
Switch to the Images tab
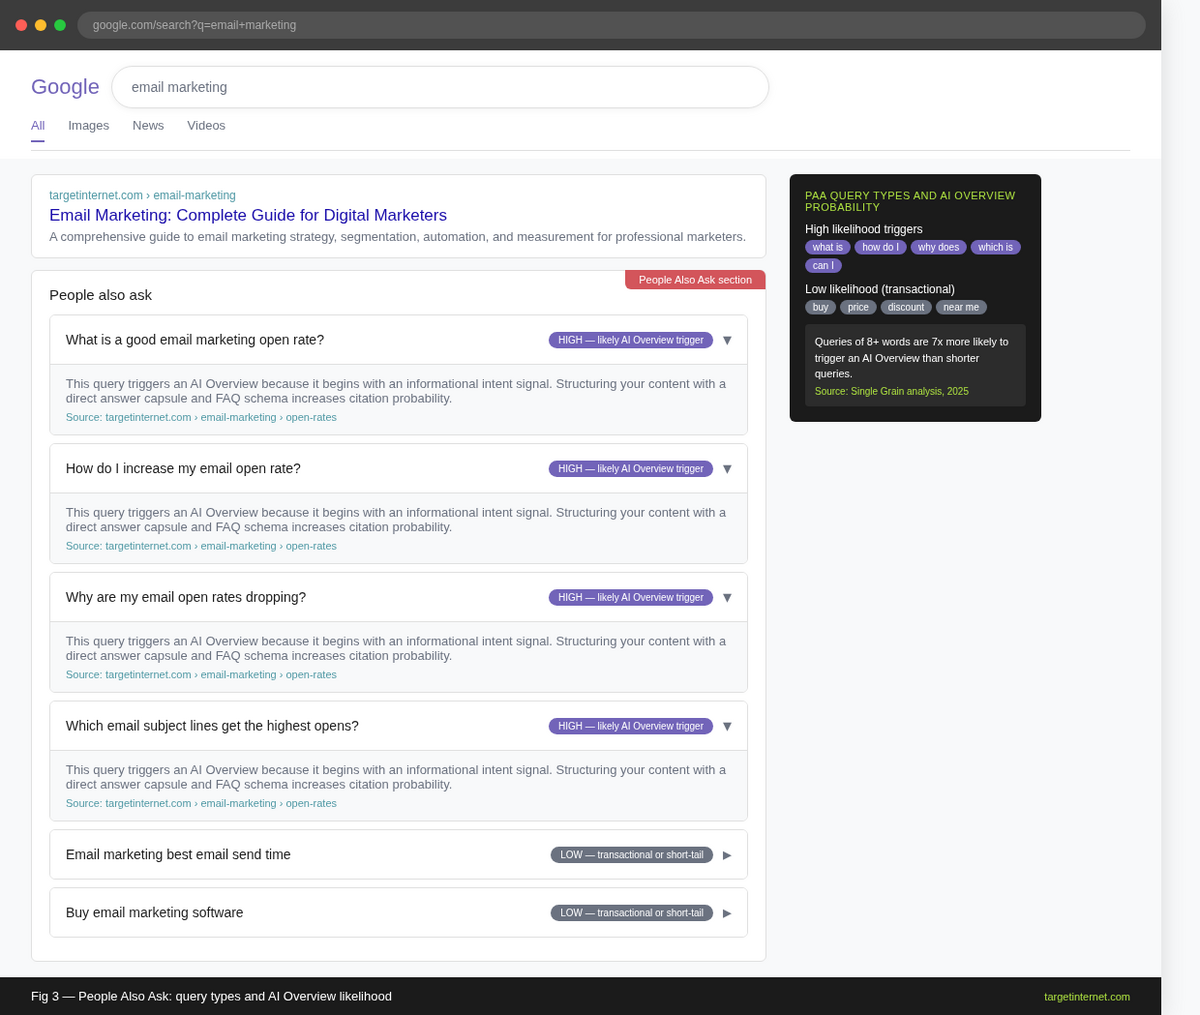tap(88, 125)
